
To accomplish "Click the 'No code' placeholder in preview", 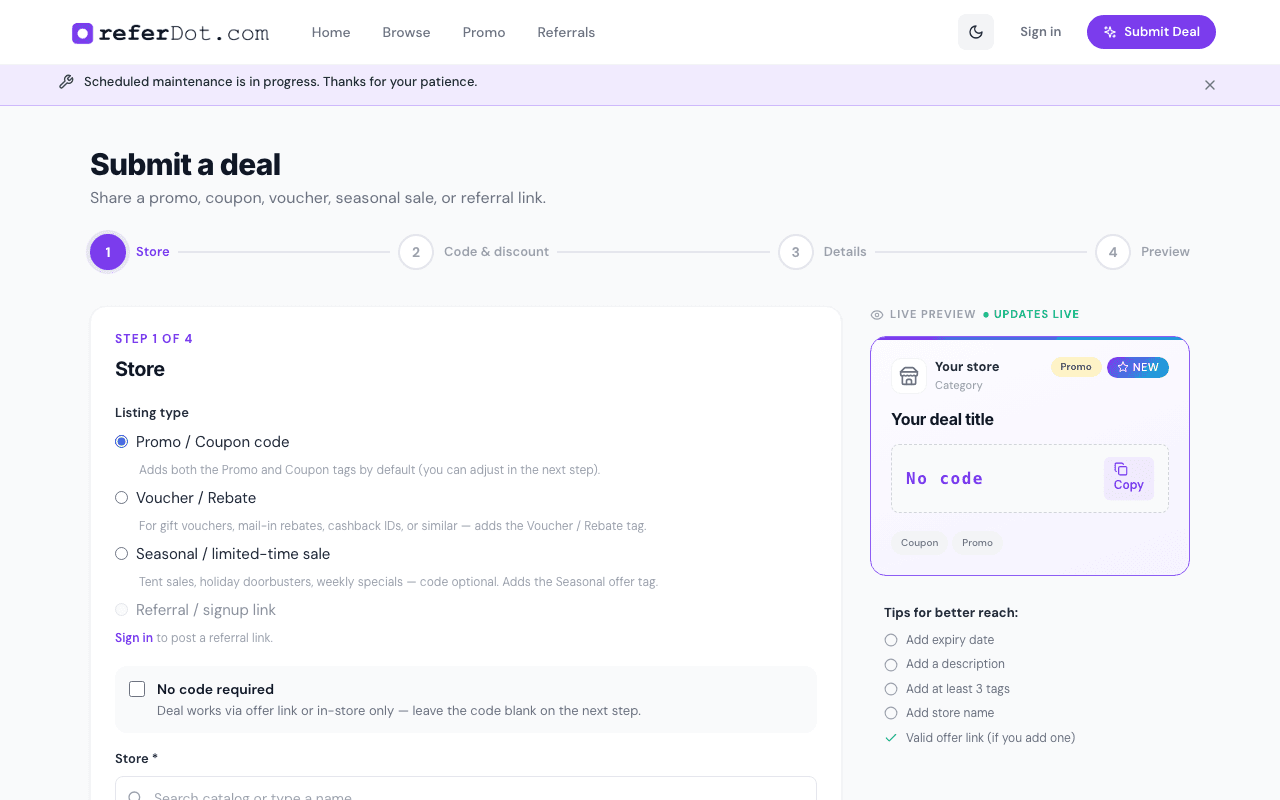I will click(x=945, y=479).
